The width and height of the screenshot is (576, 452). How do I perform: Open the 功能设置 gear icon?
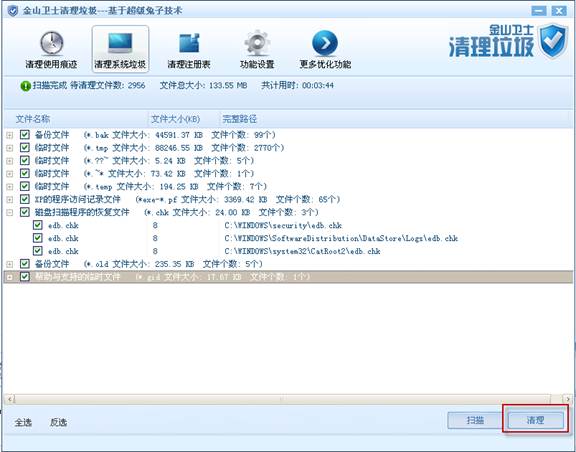[257, 43]
